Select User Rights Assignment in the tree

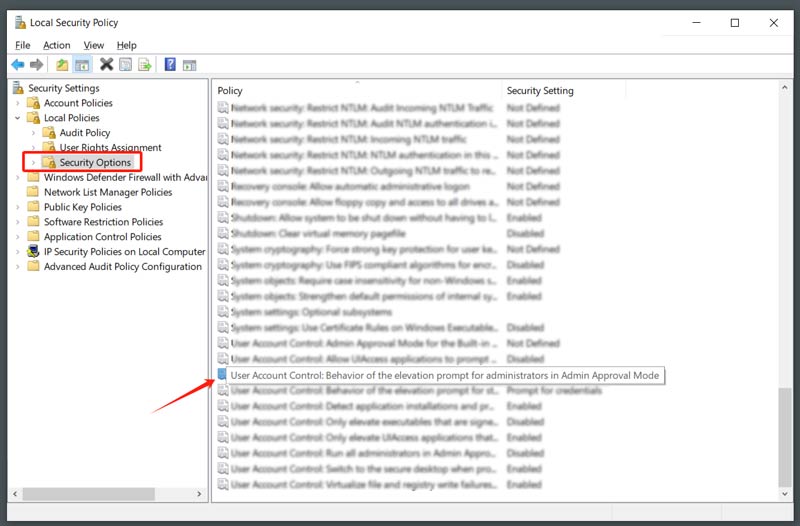tap(110, 147)
